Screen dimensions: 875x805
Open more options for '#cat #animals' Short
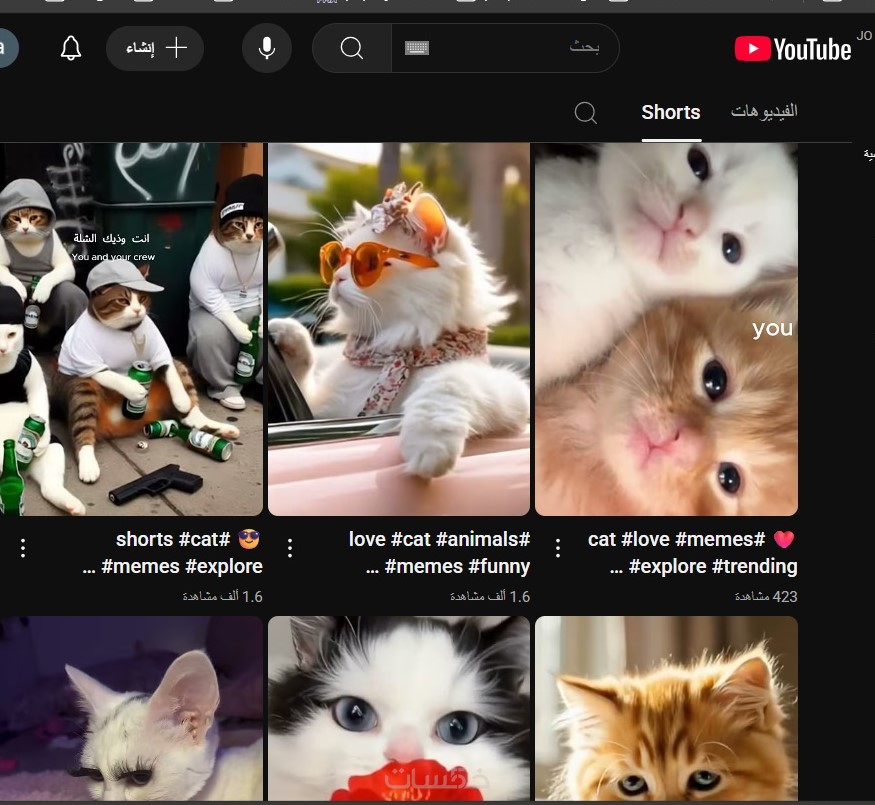pos(290,548)
